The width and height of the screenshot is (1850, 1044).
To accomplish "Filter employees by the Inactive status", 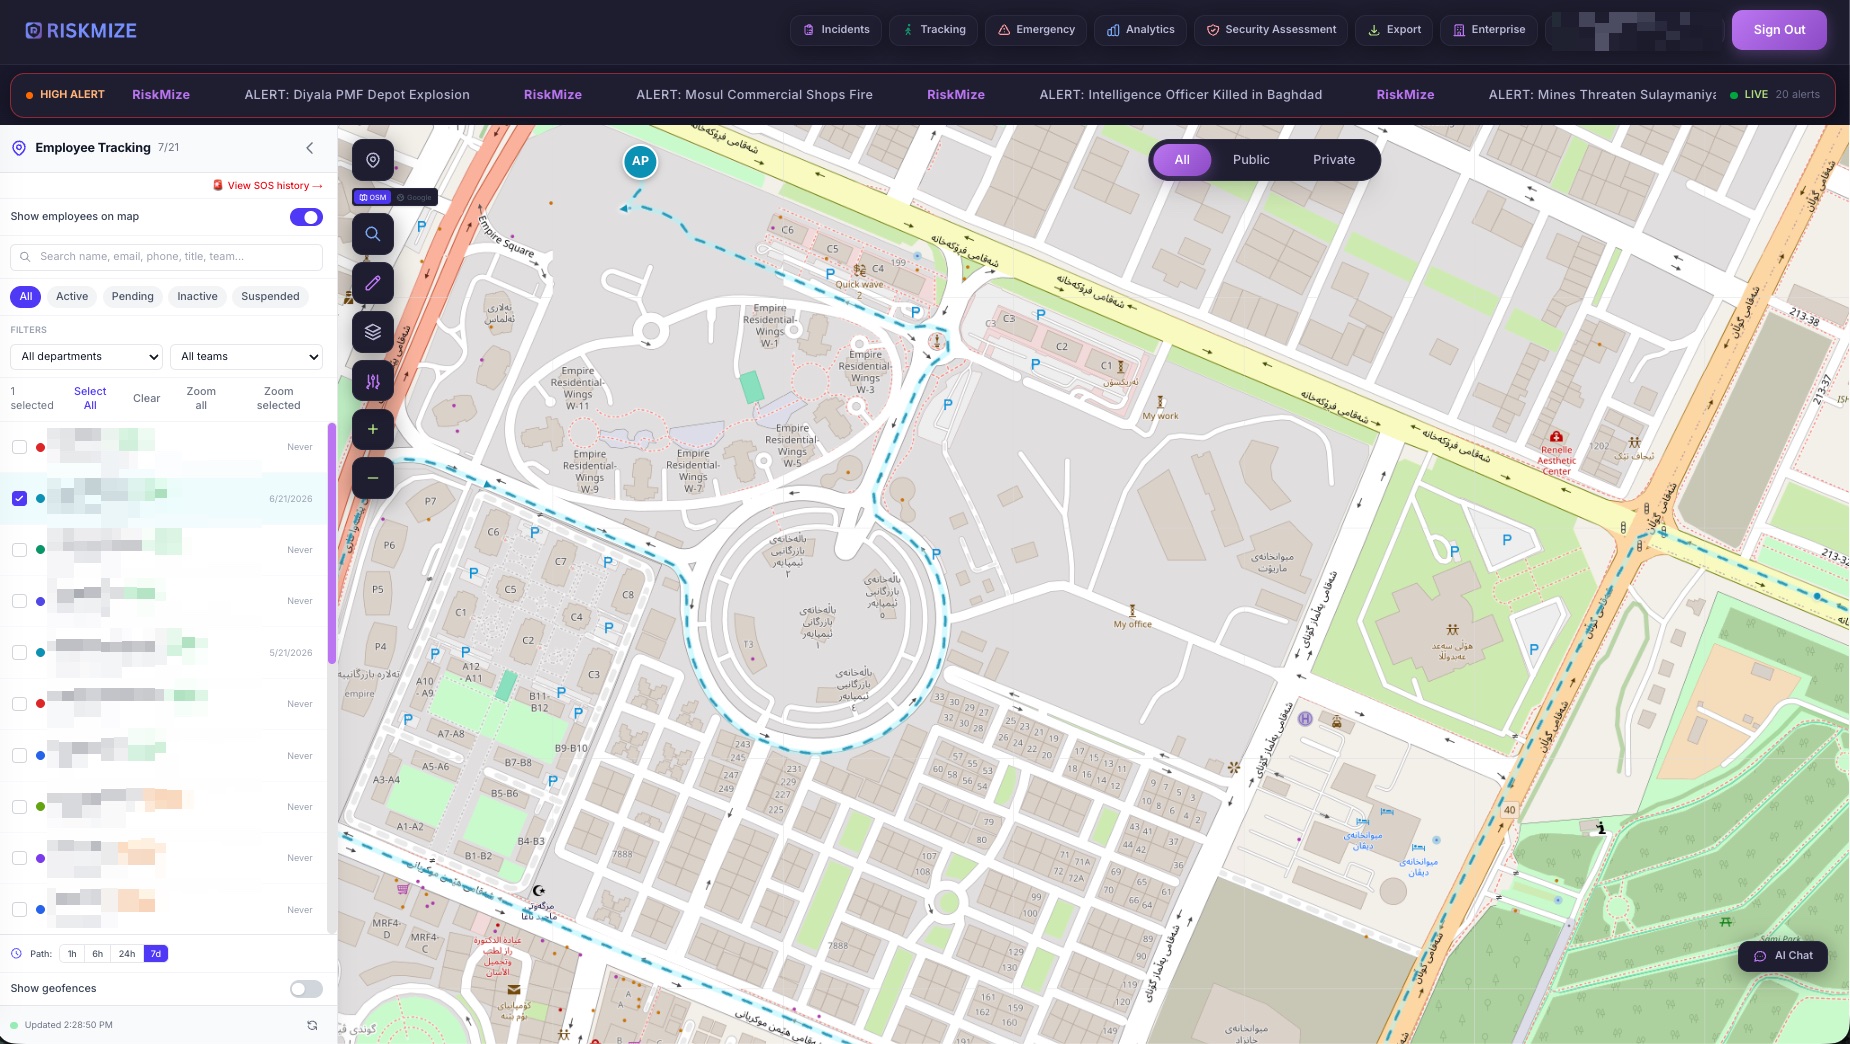I will tap(197, 297).
